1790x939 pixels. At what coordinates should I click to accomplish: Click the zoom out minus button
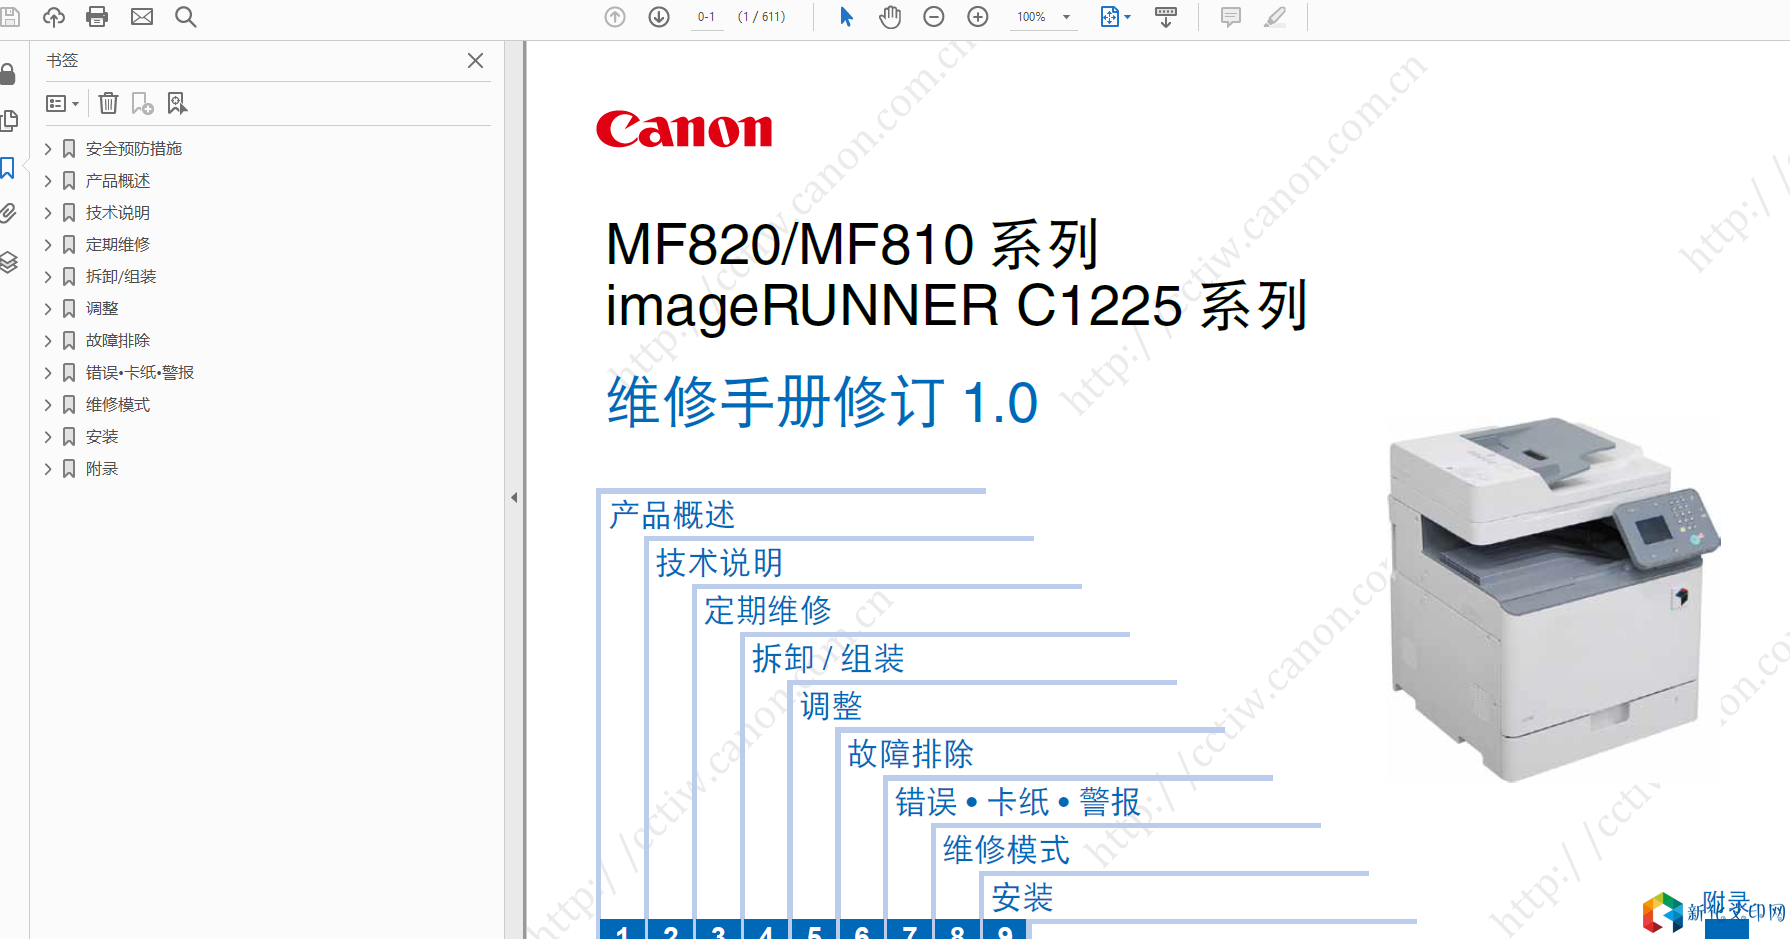tap(934, 17)
